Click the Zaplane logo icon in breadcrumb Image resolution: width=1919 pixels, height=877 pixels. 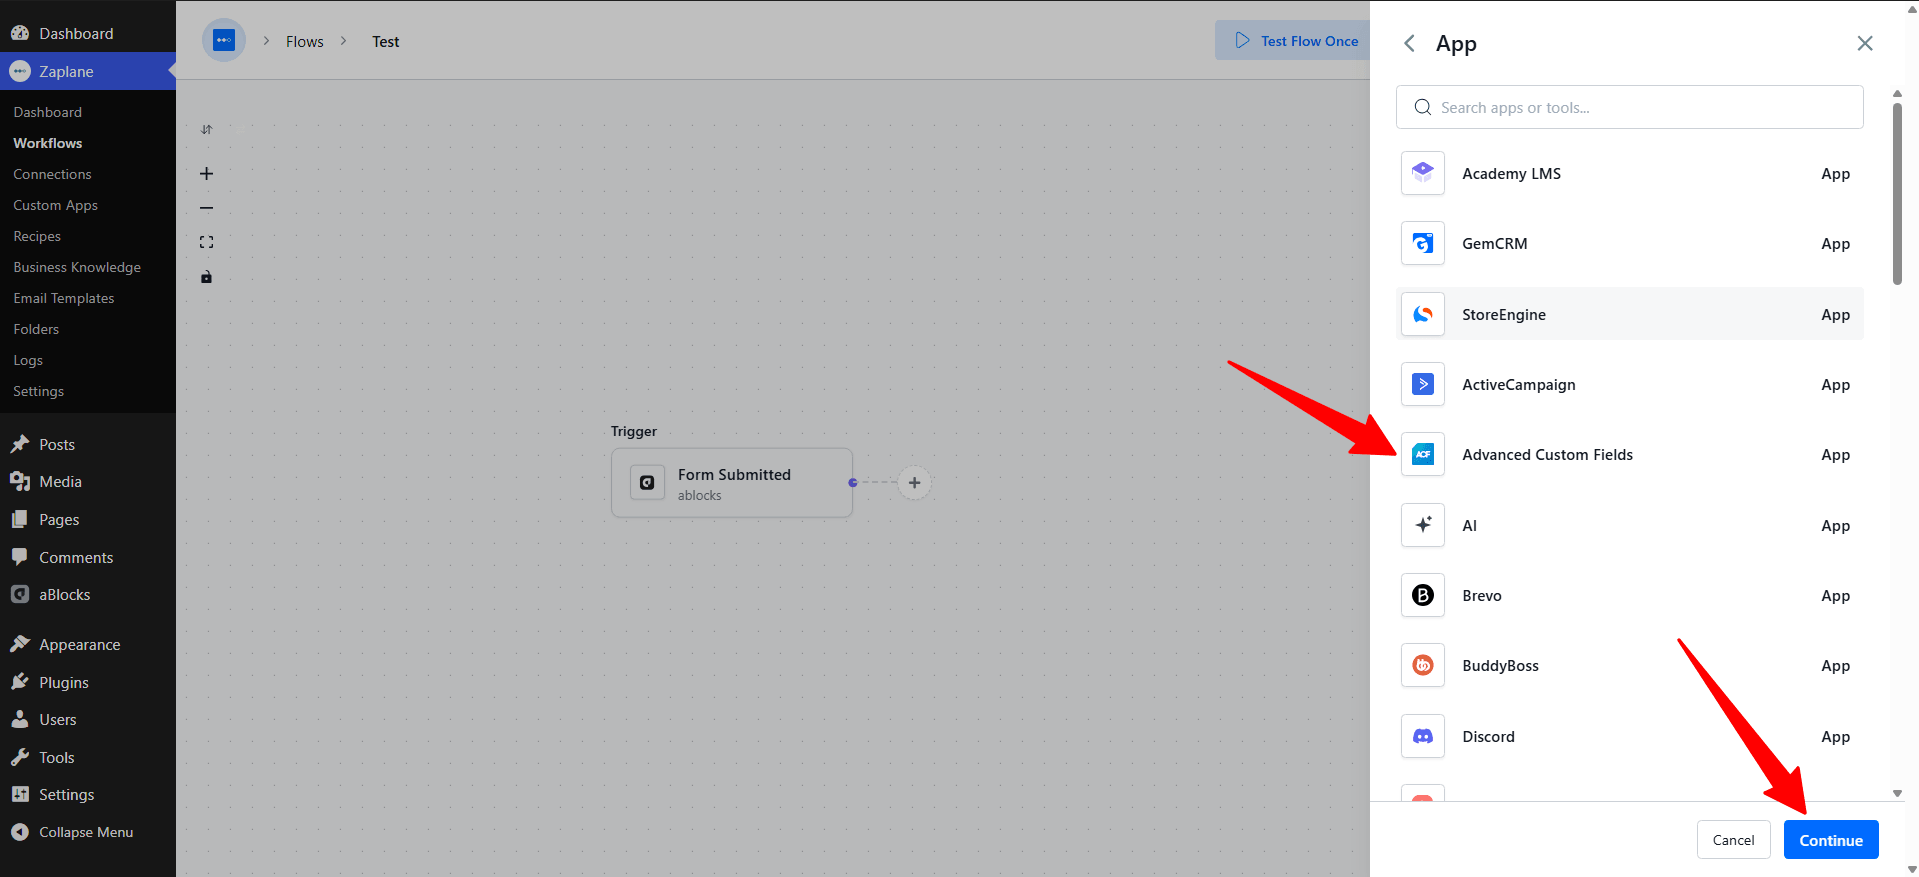(x=224, y=41)
